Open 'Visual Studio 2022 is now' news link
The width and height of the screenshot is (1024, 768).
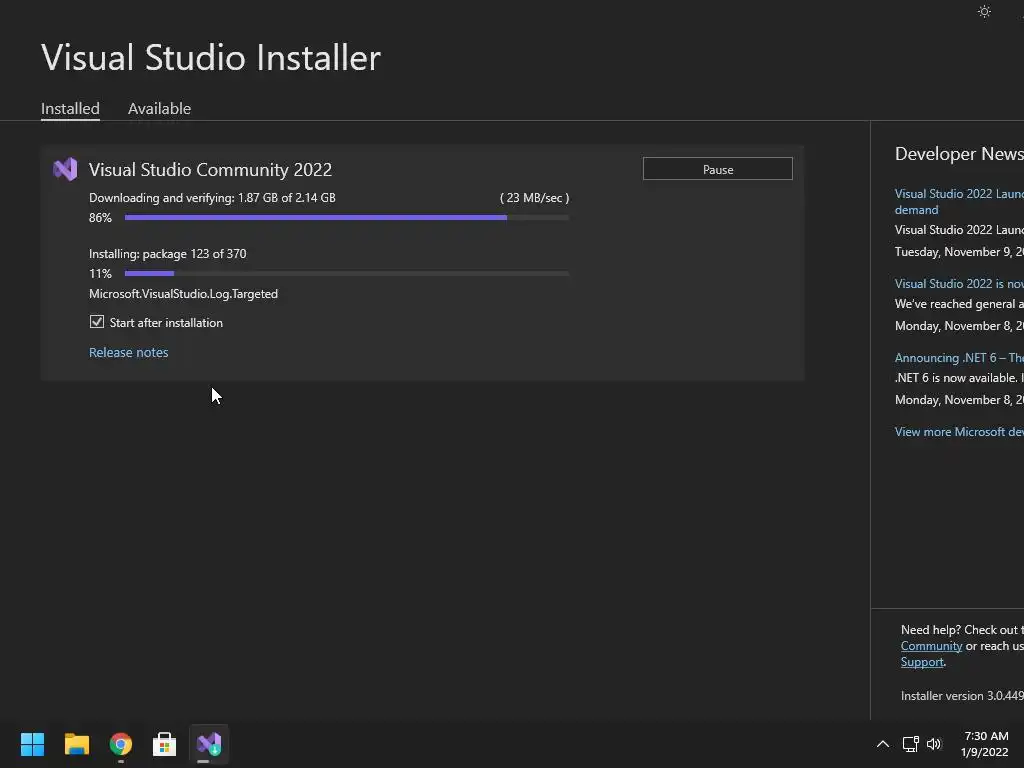click(959, 283)
